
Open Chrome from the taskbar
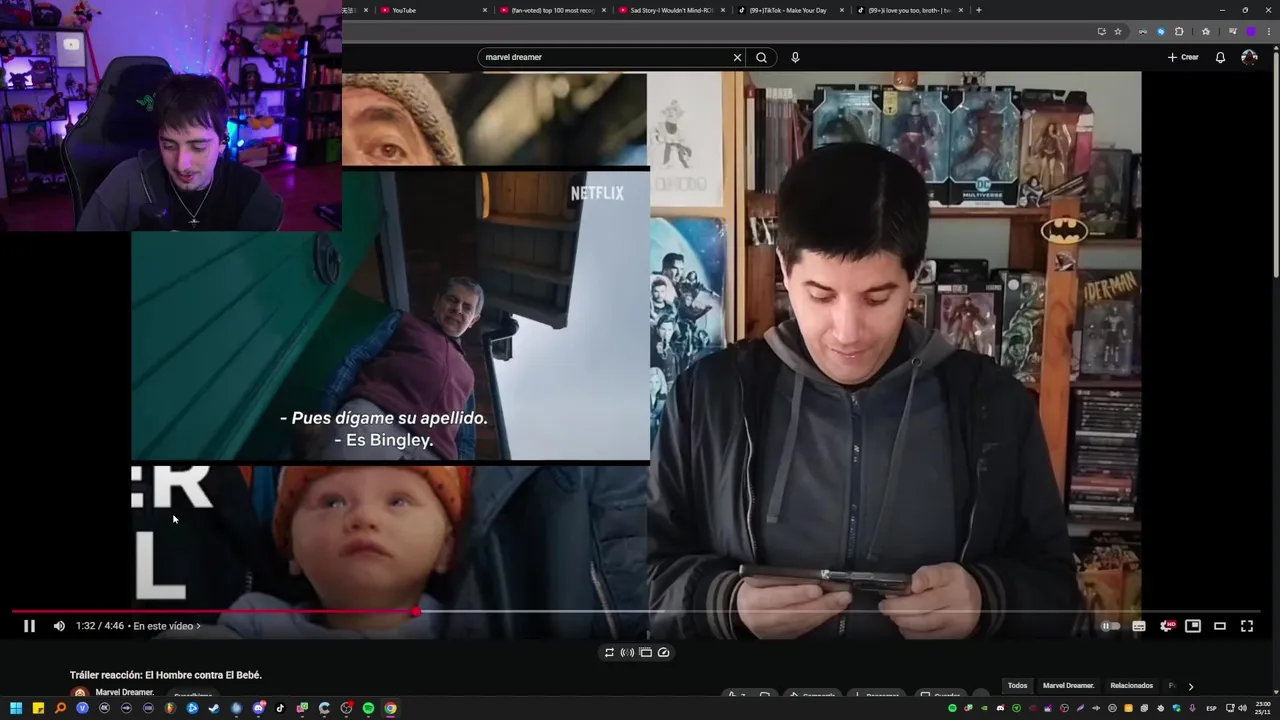390,708
